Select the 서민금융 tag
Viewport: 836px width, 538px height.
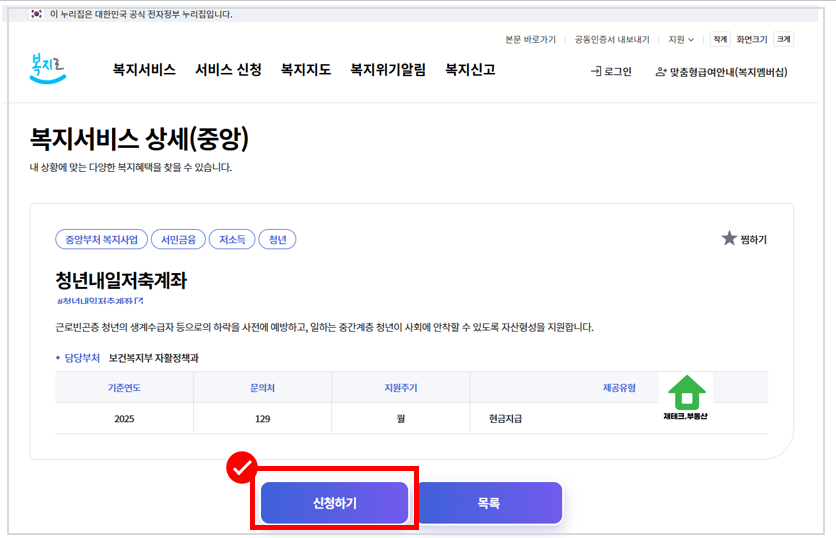(x=179, y=239)
